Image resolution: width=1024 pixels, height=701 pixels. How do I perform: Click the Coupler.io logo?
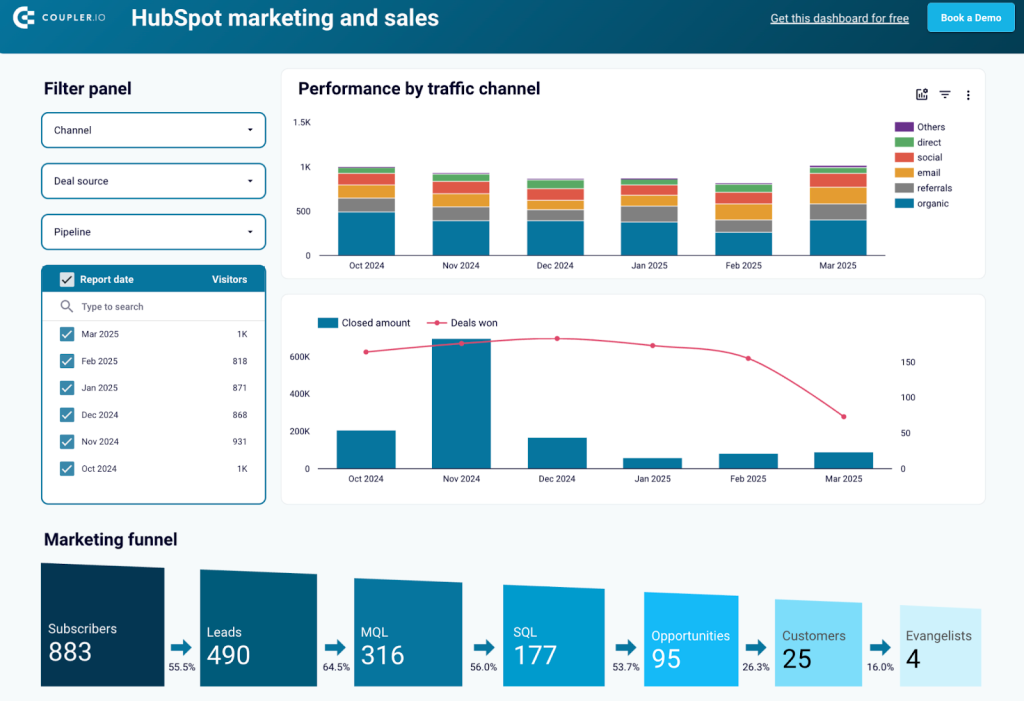point(59,18)
